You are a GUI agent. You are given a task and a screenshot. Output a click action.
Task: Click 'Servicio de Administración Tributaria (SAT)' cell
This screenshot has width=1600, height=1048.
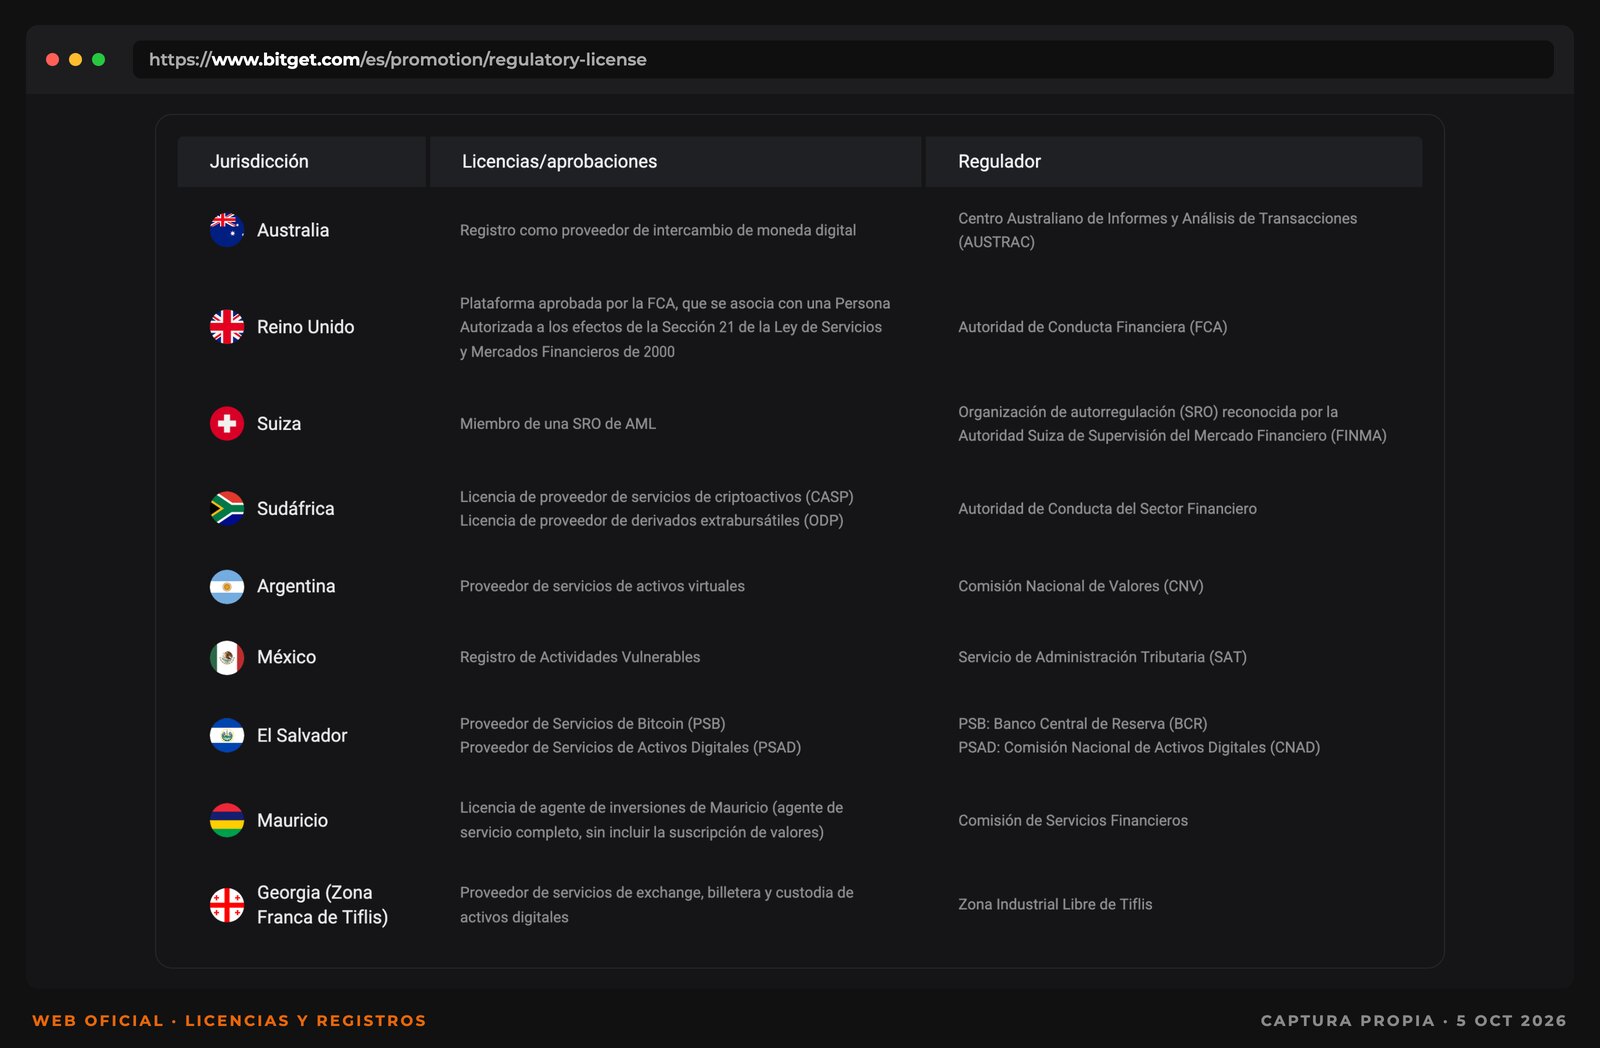pyautogui.click(x=1102, y=657)
